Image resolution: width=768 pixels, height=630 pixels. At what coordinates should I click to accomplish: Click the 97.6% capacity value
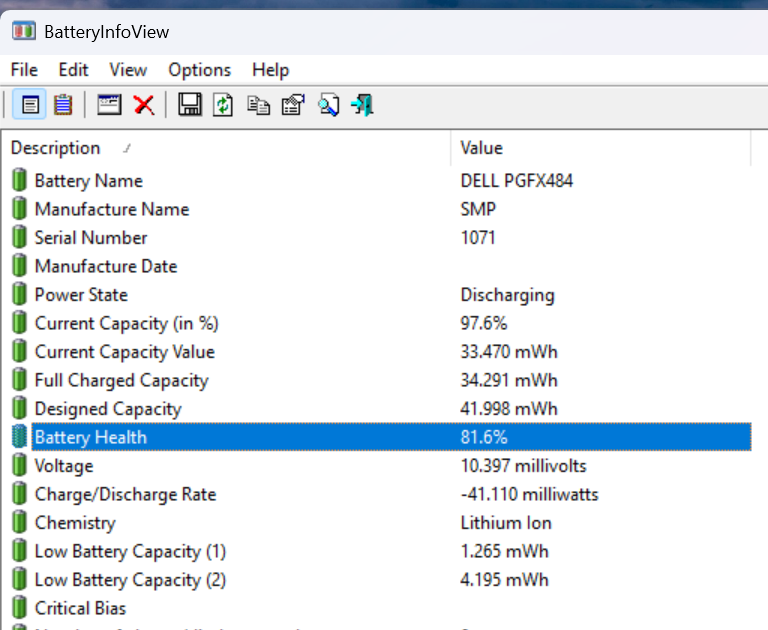[483, 323]
